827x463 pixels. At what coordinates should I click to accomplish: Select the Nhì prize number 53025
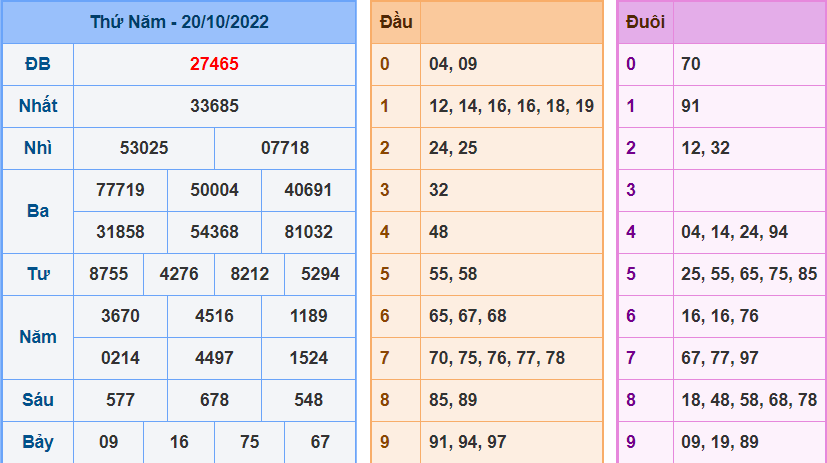[144, 148]
